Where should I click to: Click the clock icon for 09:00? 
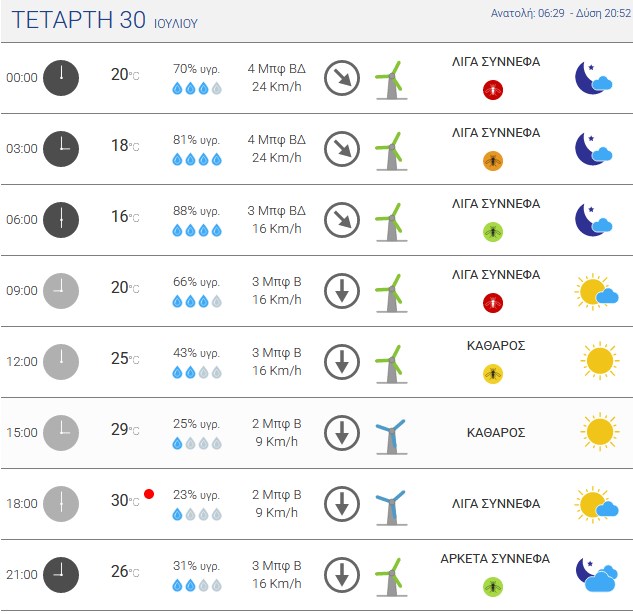(61, 291)
